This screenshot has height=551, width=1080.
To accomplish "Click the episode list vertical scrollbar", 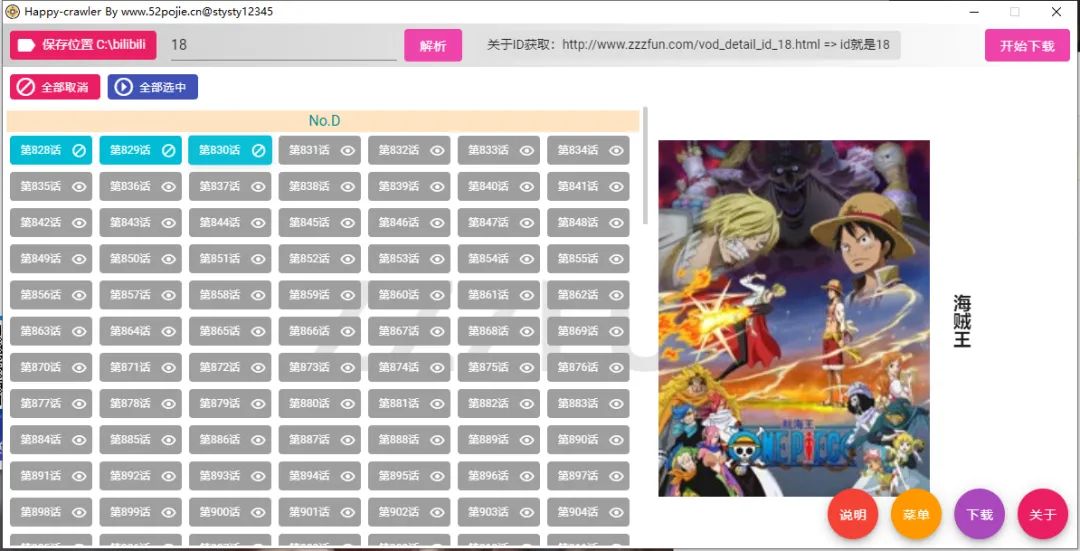I will pos(645,165).
